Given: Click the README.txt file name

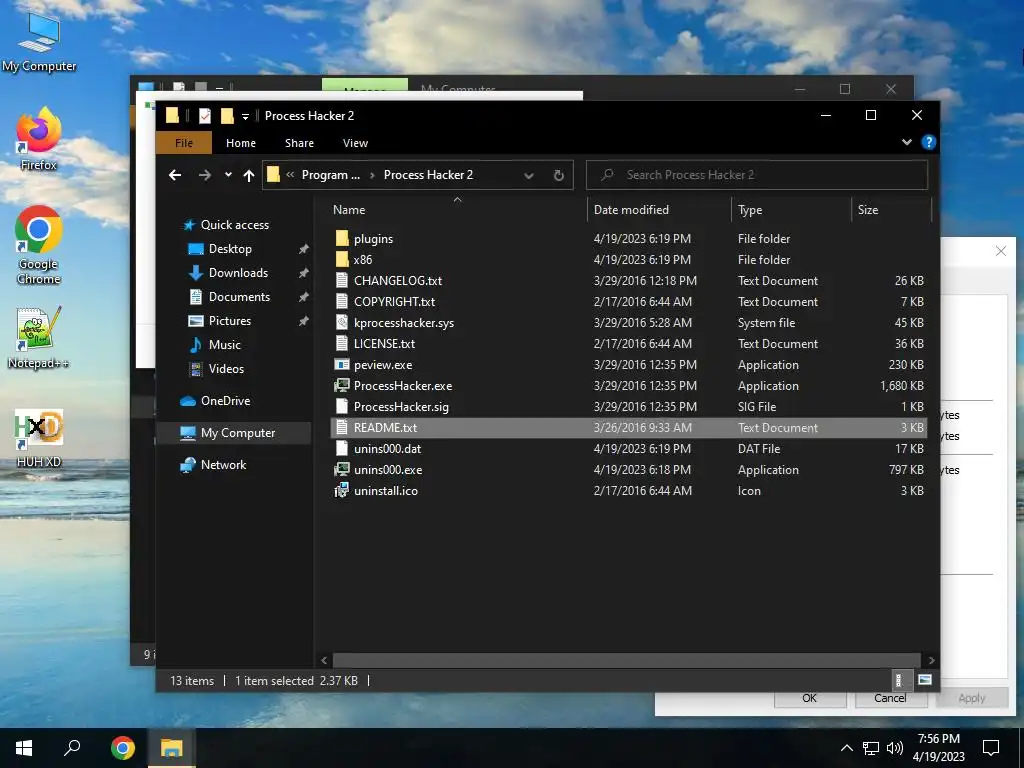Looking at the screenshot, I should (x=385, y=428).
